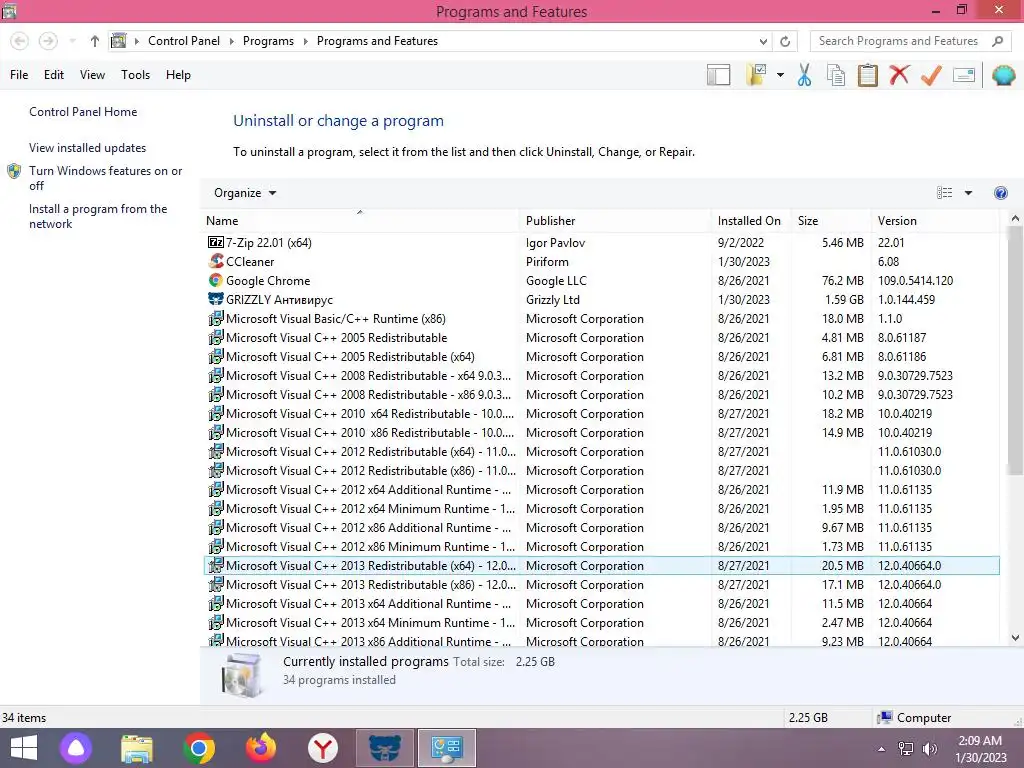
Task: Open the Edit menu
Action: [x=54, y=75]
